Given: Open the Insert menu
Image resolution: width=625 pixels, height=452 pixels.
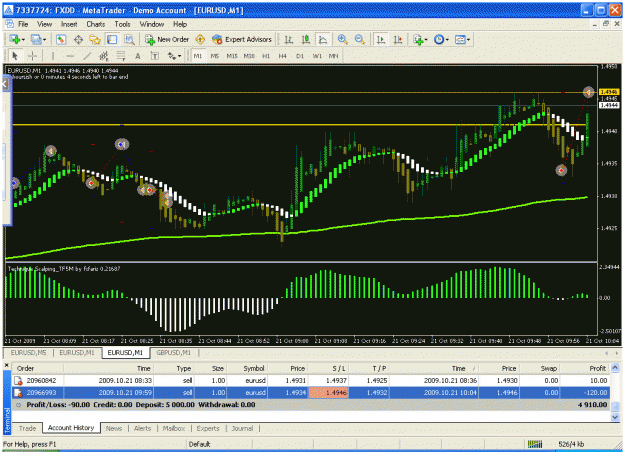Looking at the screenshot, I should pyautogui.click(x=69, y=24).
